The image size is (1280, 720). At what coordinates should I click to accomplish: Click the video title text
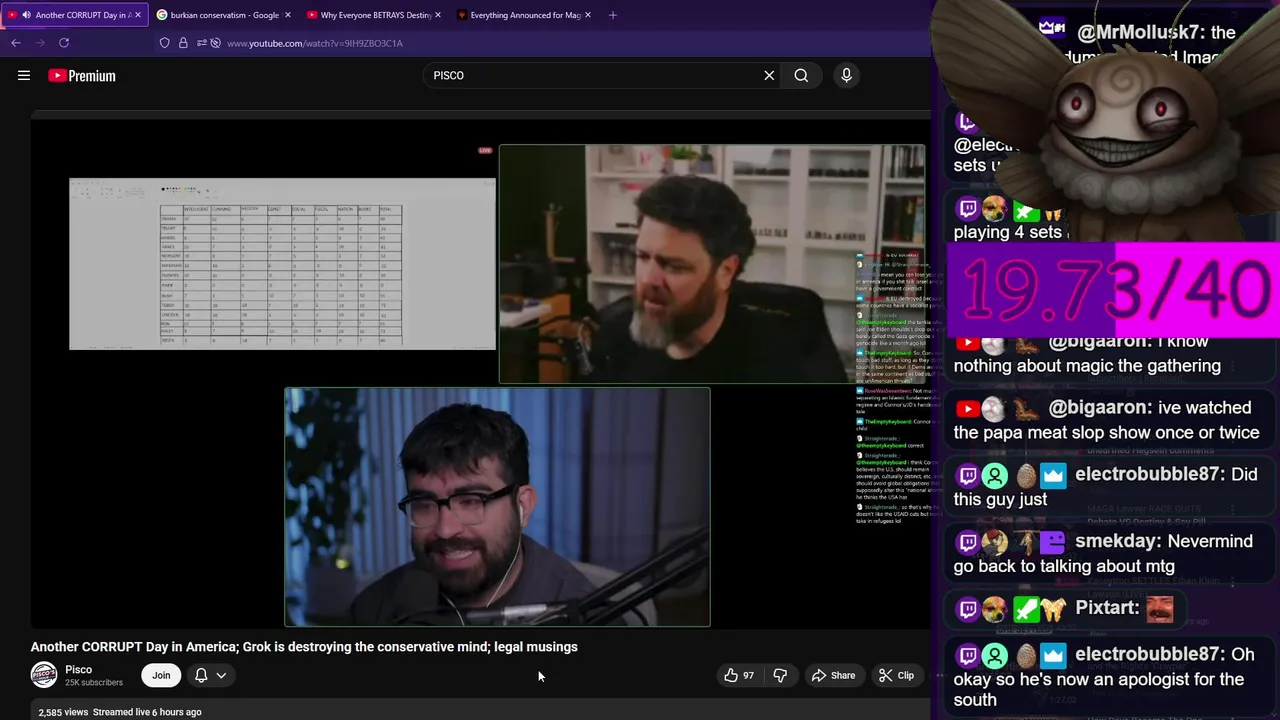pyautogui.click(x=304, y=647)
